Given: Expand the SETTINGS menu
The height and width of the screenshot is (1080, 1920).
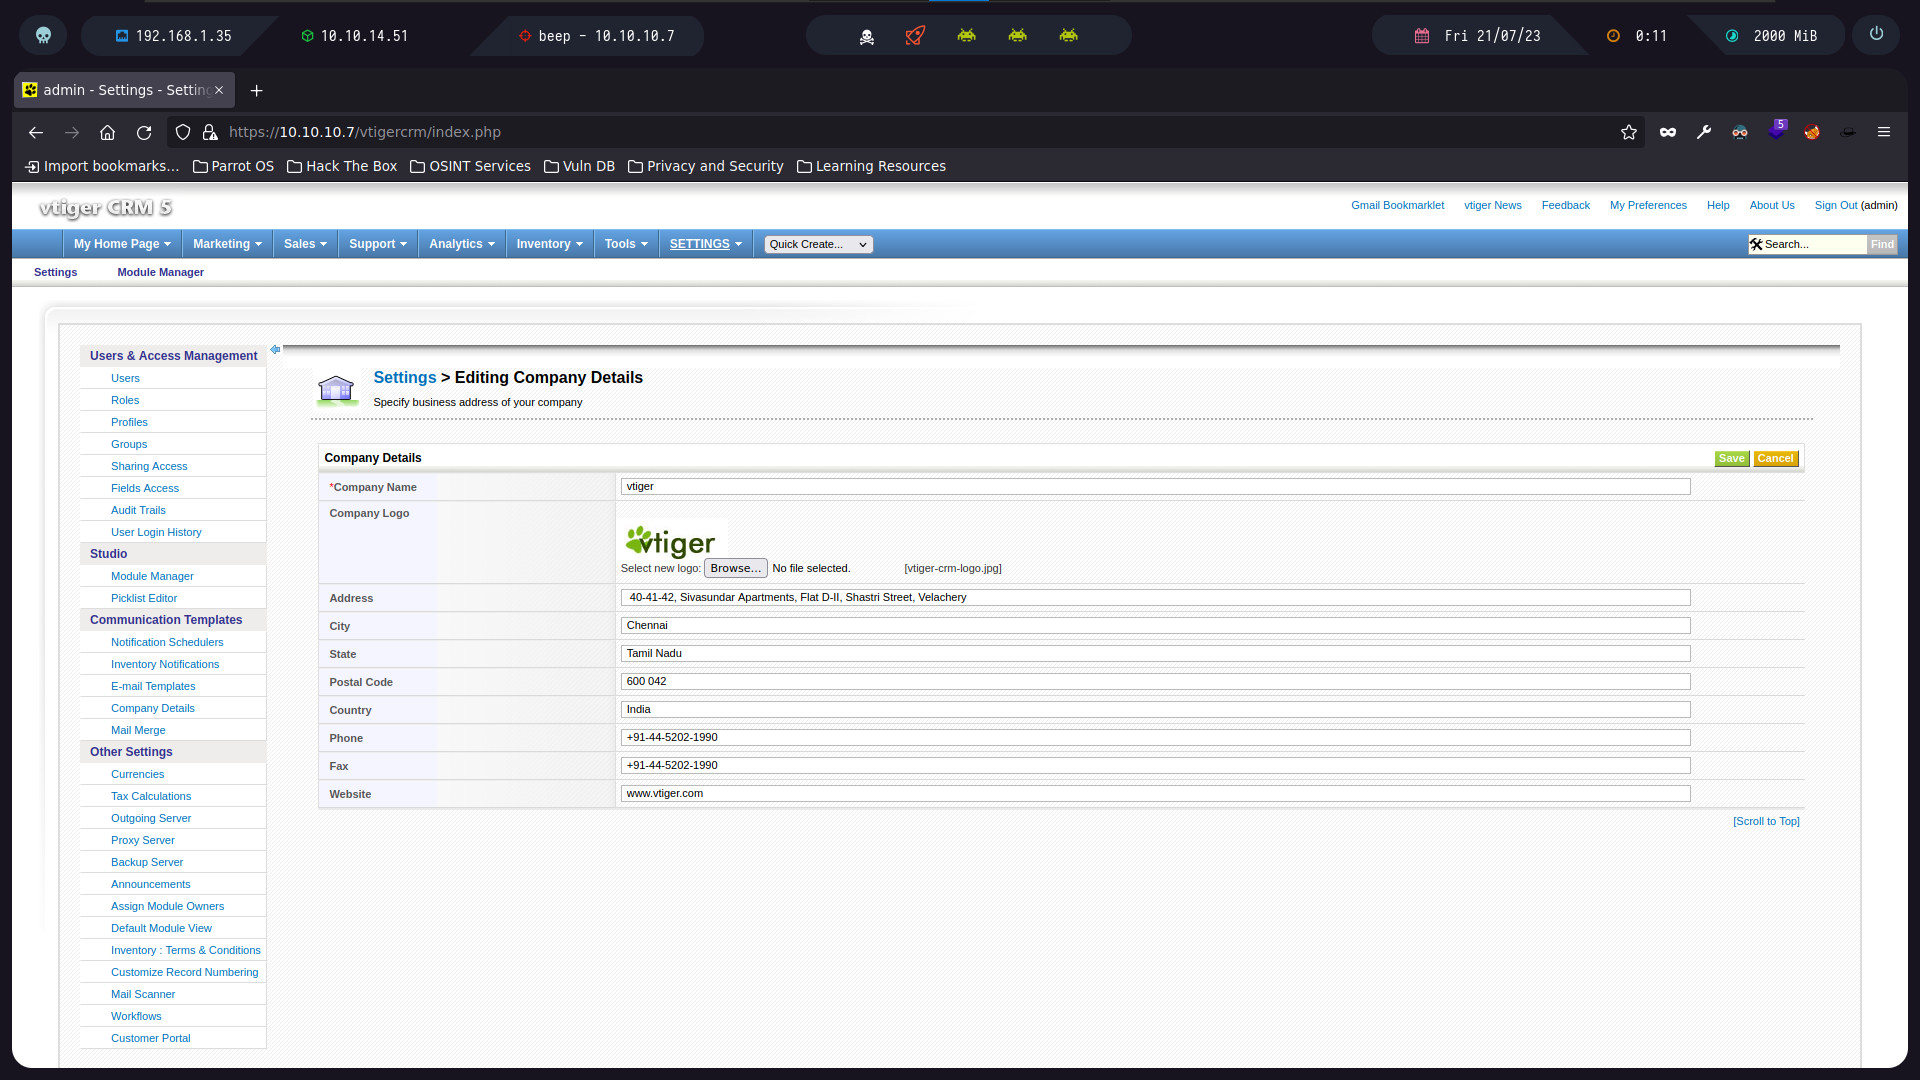Looking at the screenshot, I should [x=706, y=244].
